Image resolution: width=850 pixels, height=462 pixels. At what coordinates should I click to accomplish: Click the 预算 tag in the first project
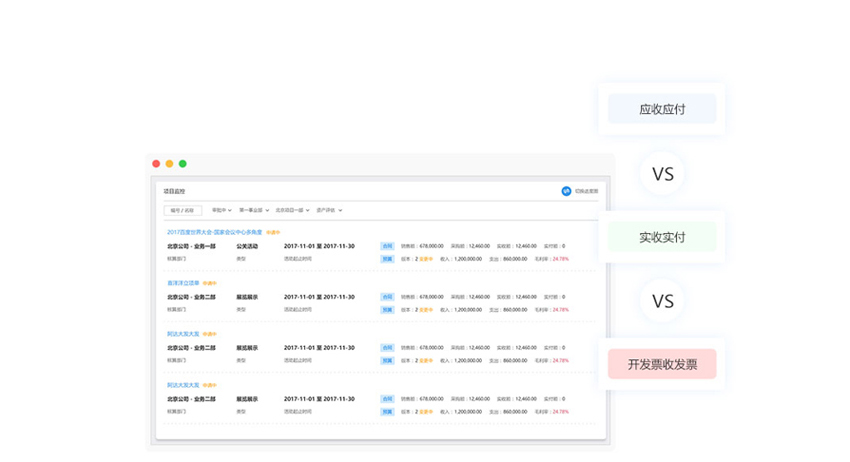pyautogui.click(x=387, y=258)
